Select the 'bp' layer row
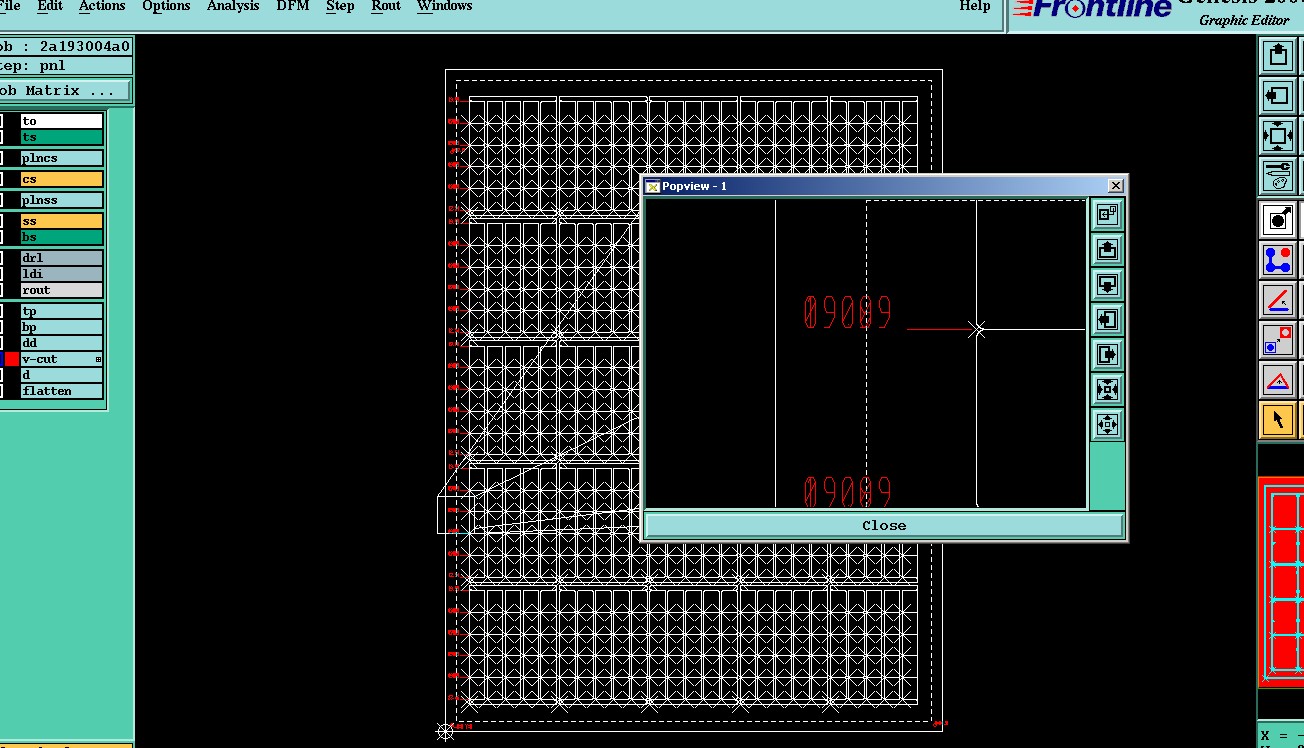The image size is (1304, 748). [x=62, y=327]
